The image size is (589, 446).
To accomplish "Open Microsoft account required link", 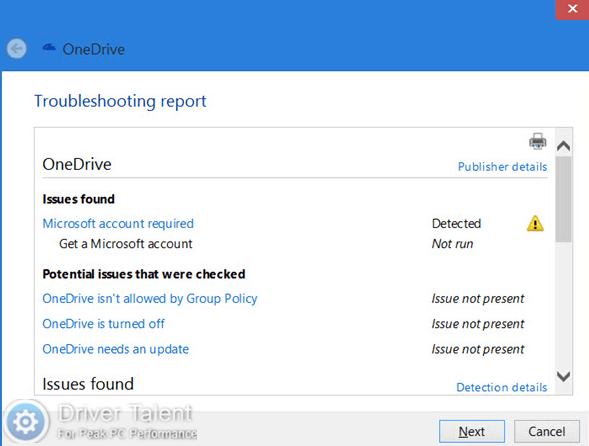I will pyautogui.click(x=118, y=224).
